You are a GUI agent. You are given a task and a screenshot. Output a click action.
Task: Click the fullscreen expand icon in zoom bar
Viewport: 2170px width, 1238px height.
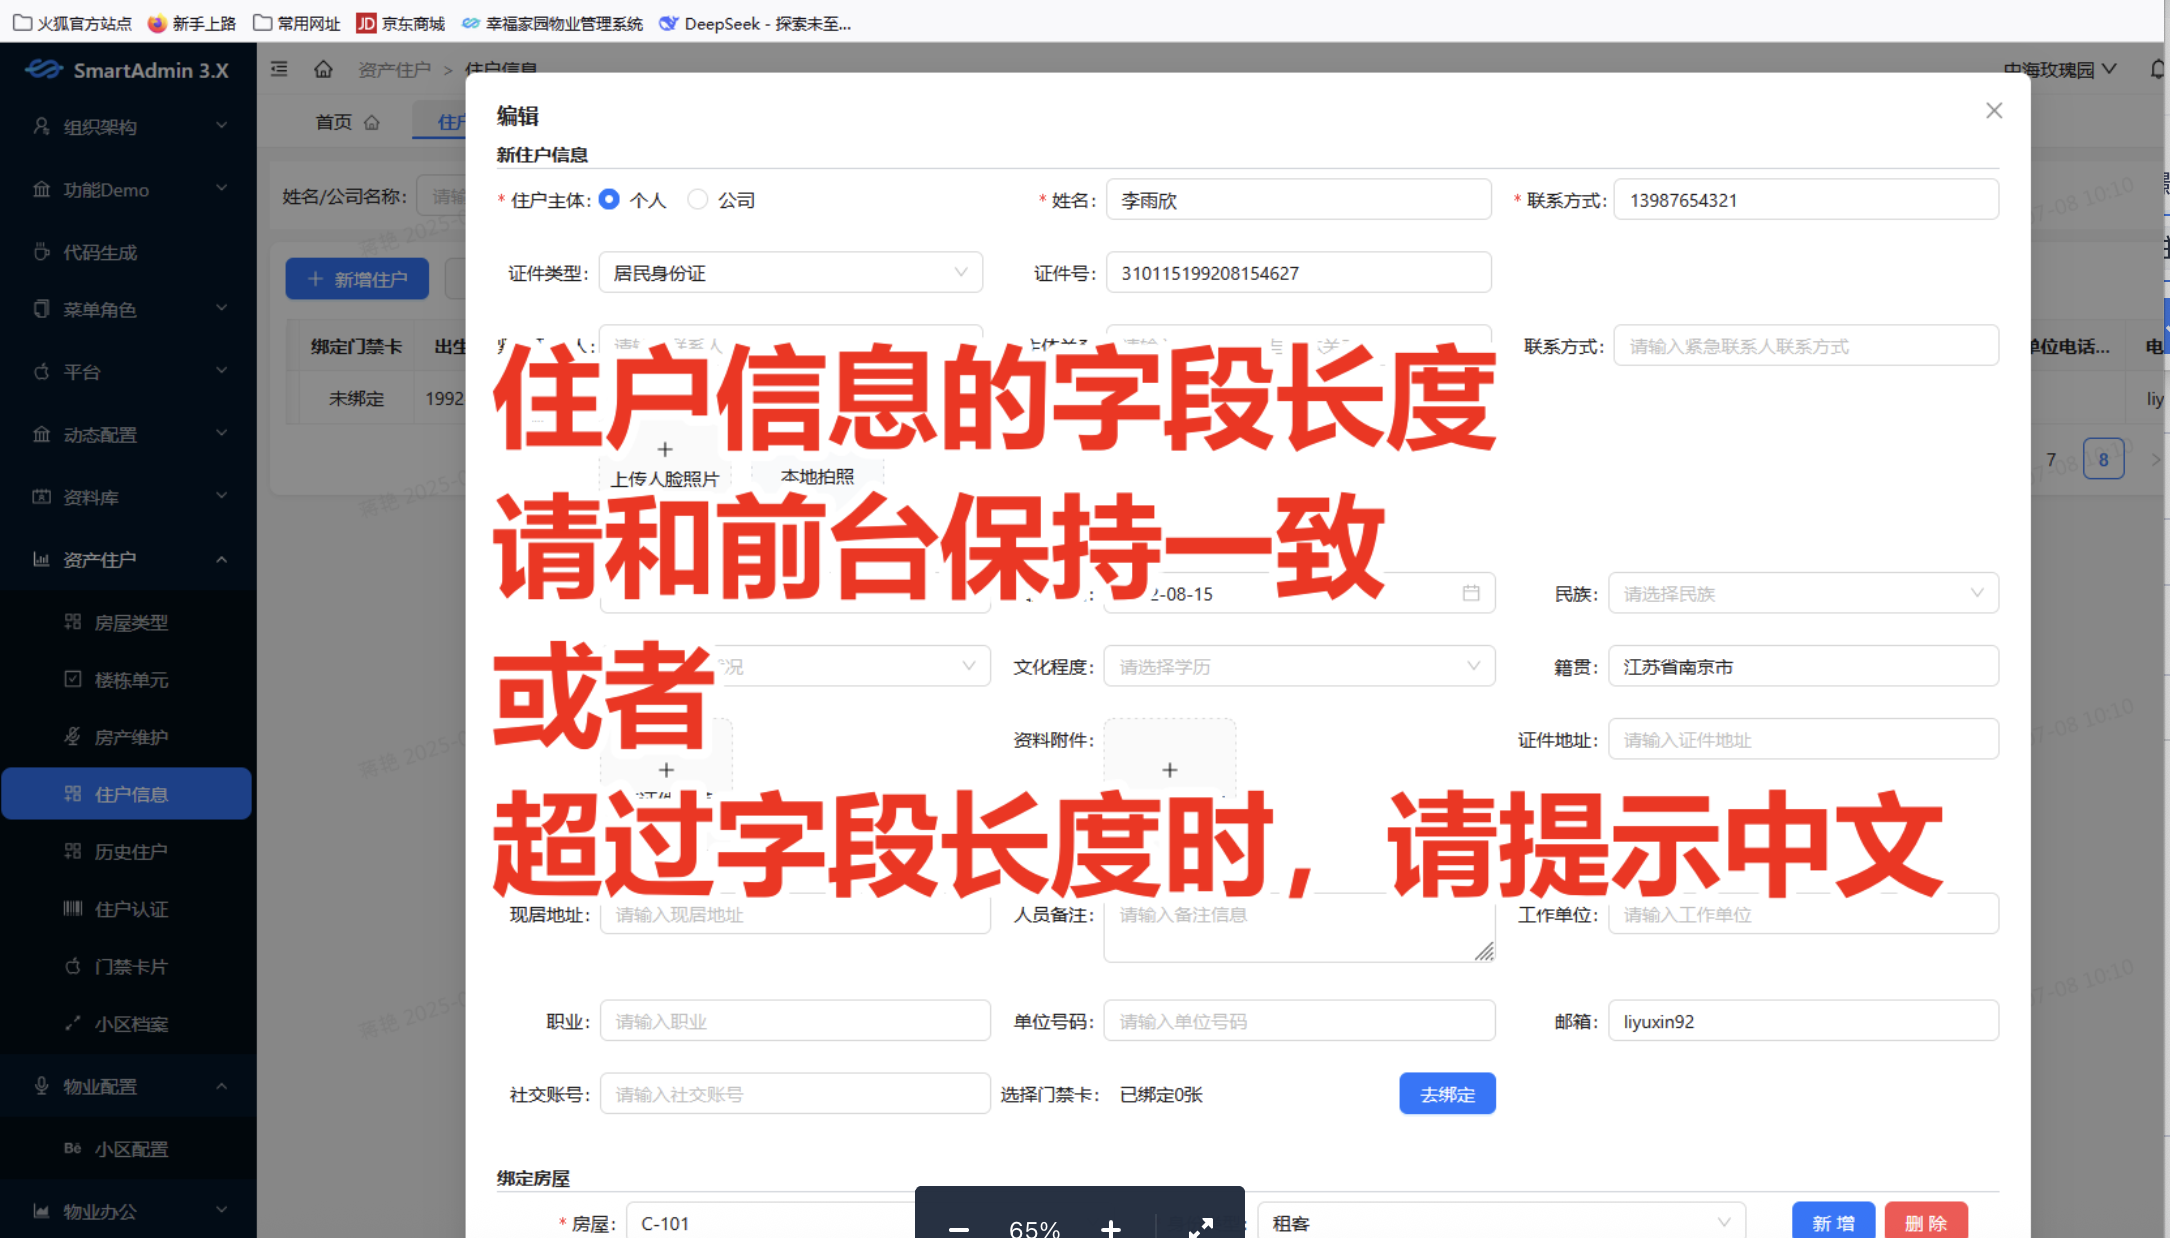(x=1201, y=1227)
